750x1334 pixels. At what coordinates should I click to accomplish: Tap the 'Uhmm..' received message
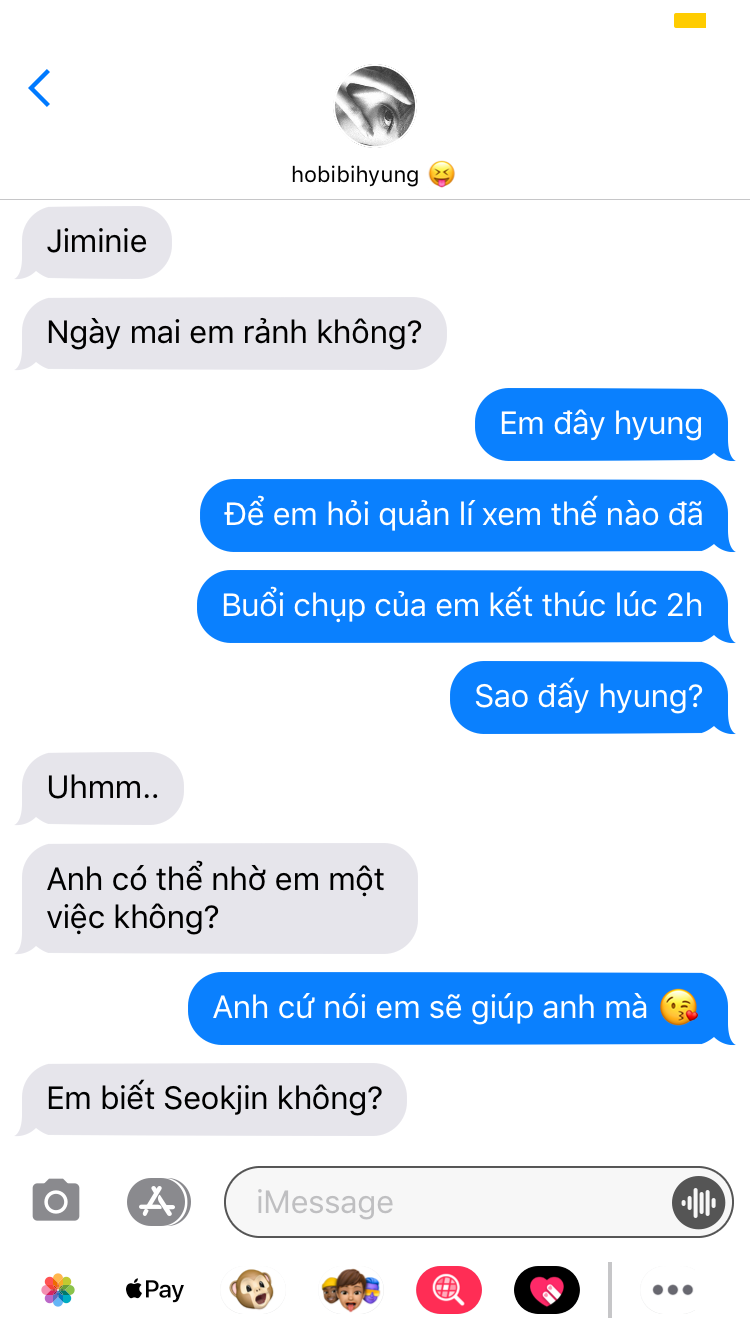101,788
